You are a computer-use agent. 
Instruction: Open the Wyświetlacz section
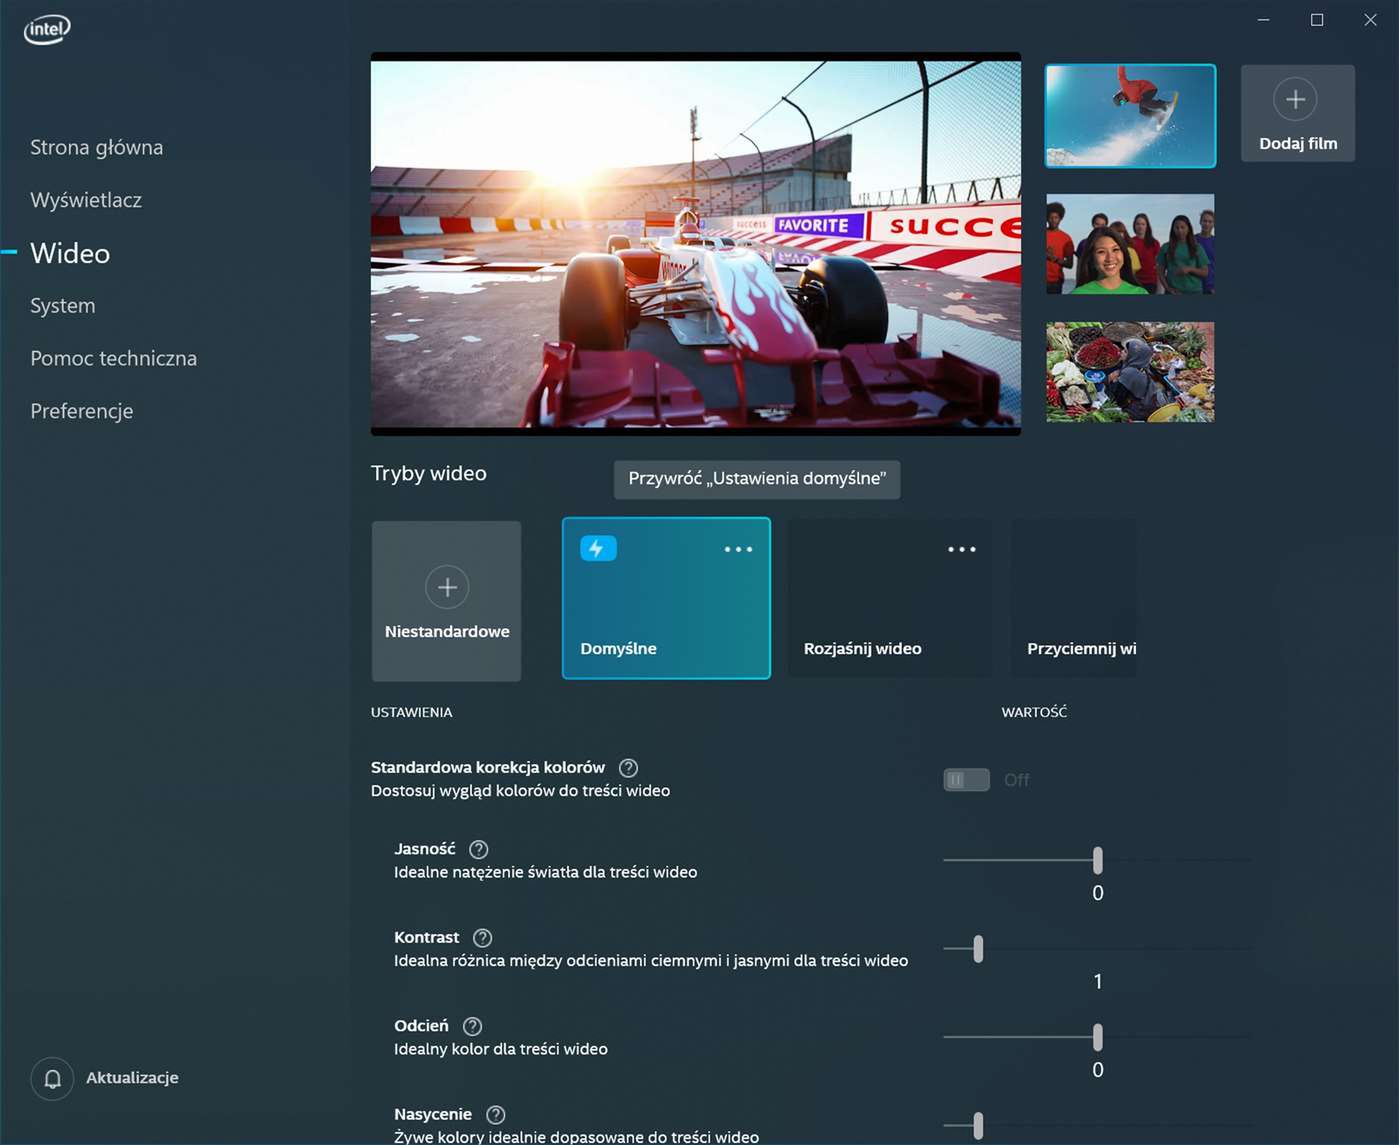tap(86, 200)
